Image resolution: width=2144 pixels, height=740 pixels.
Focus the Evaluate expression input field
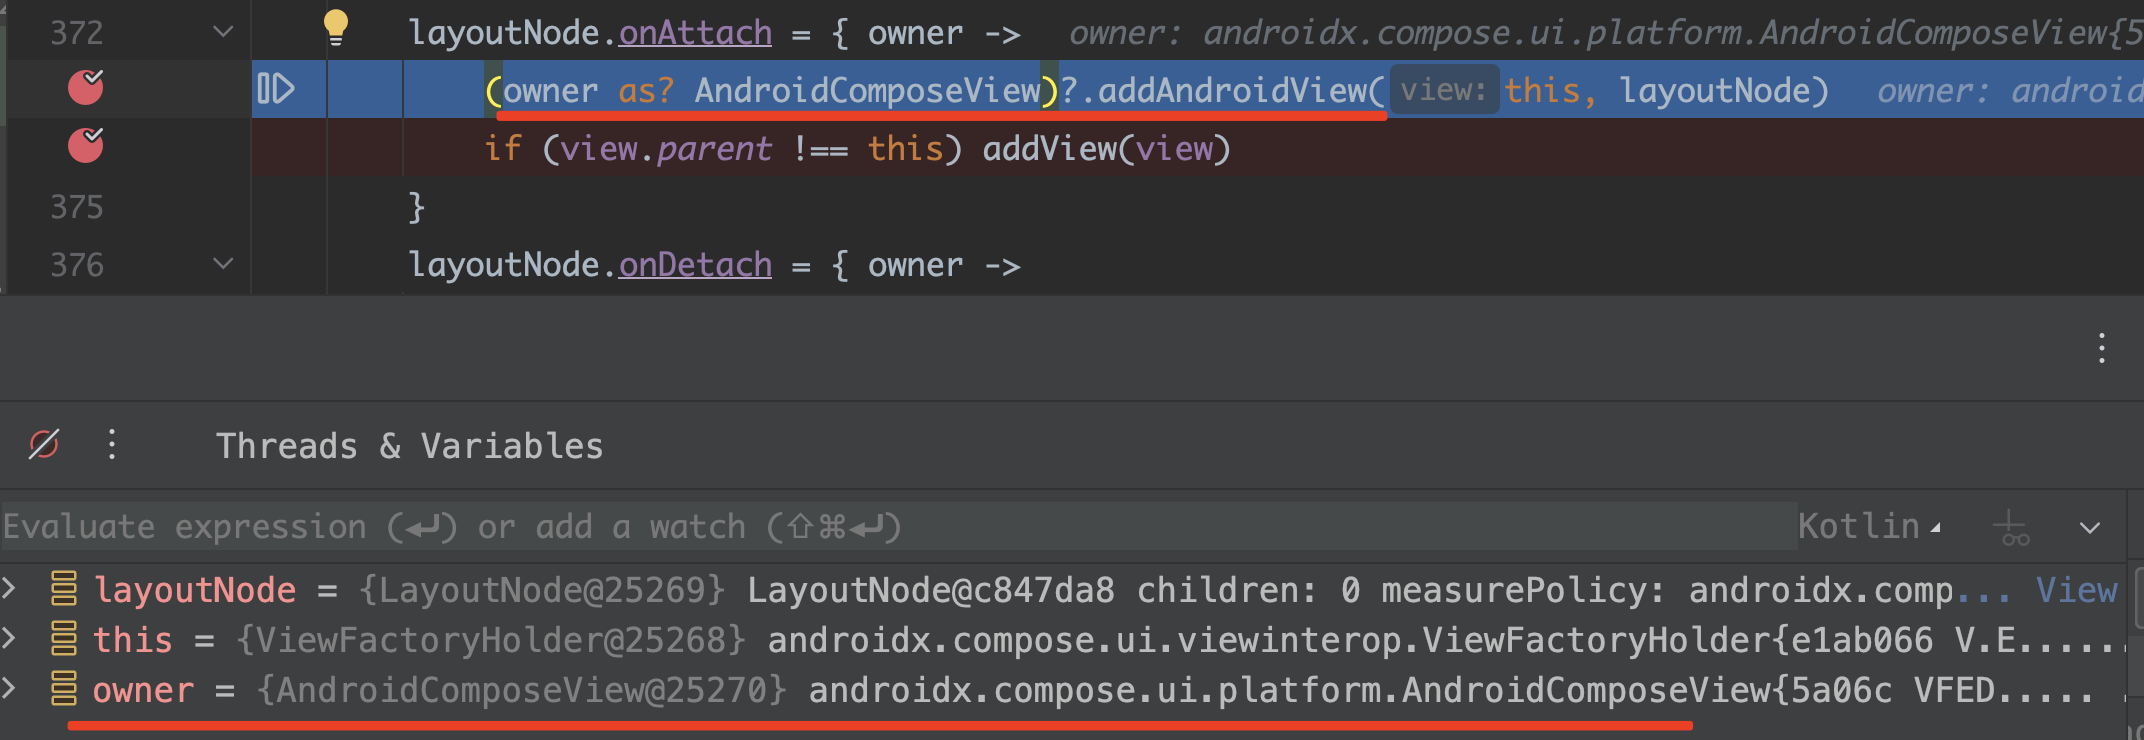[x=898, y=526]
